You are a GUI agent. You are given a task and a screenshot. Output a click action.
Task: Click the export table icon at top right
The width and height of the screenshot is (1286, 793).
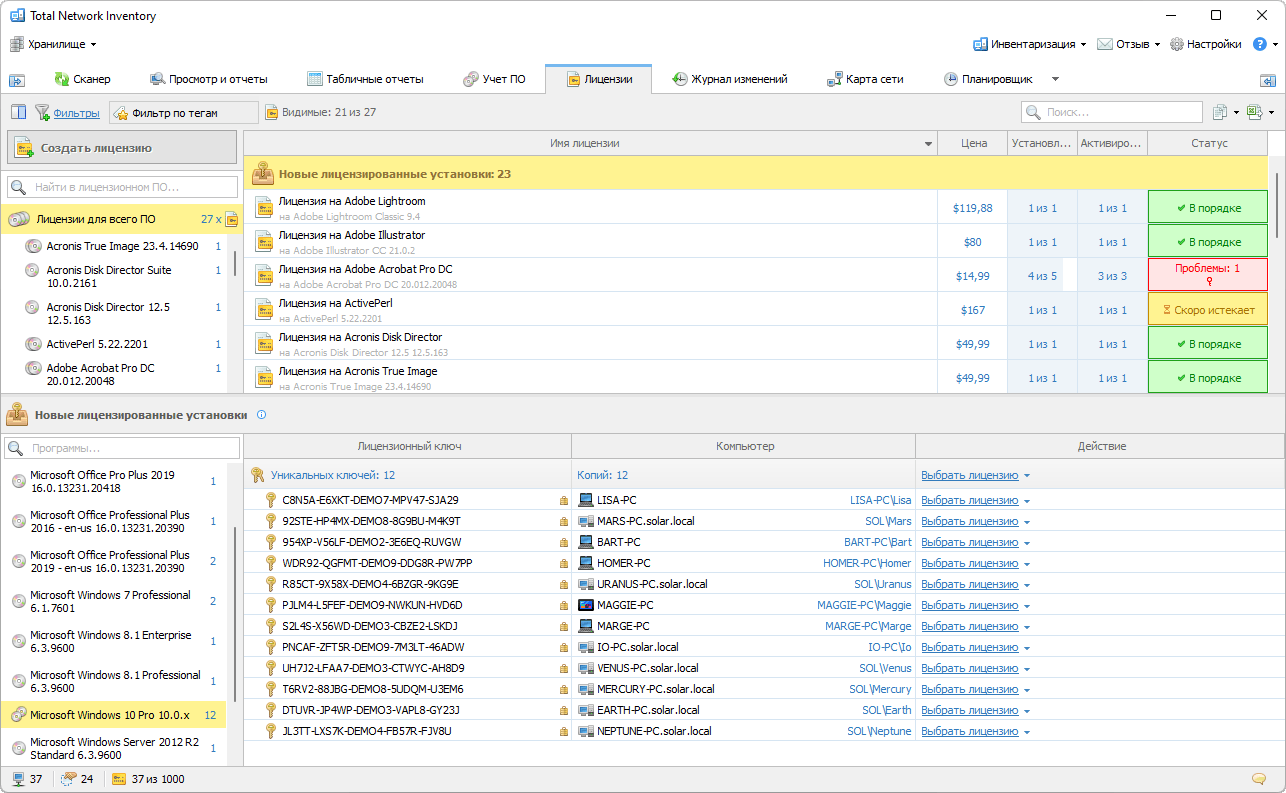coord(1254,113)
